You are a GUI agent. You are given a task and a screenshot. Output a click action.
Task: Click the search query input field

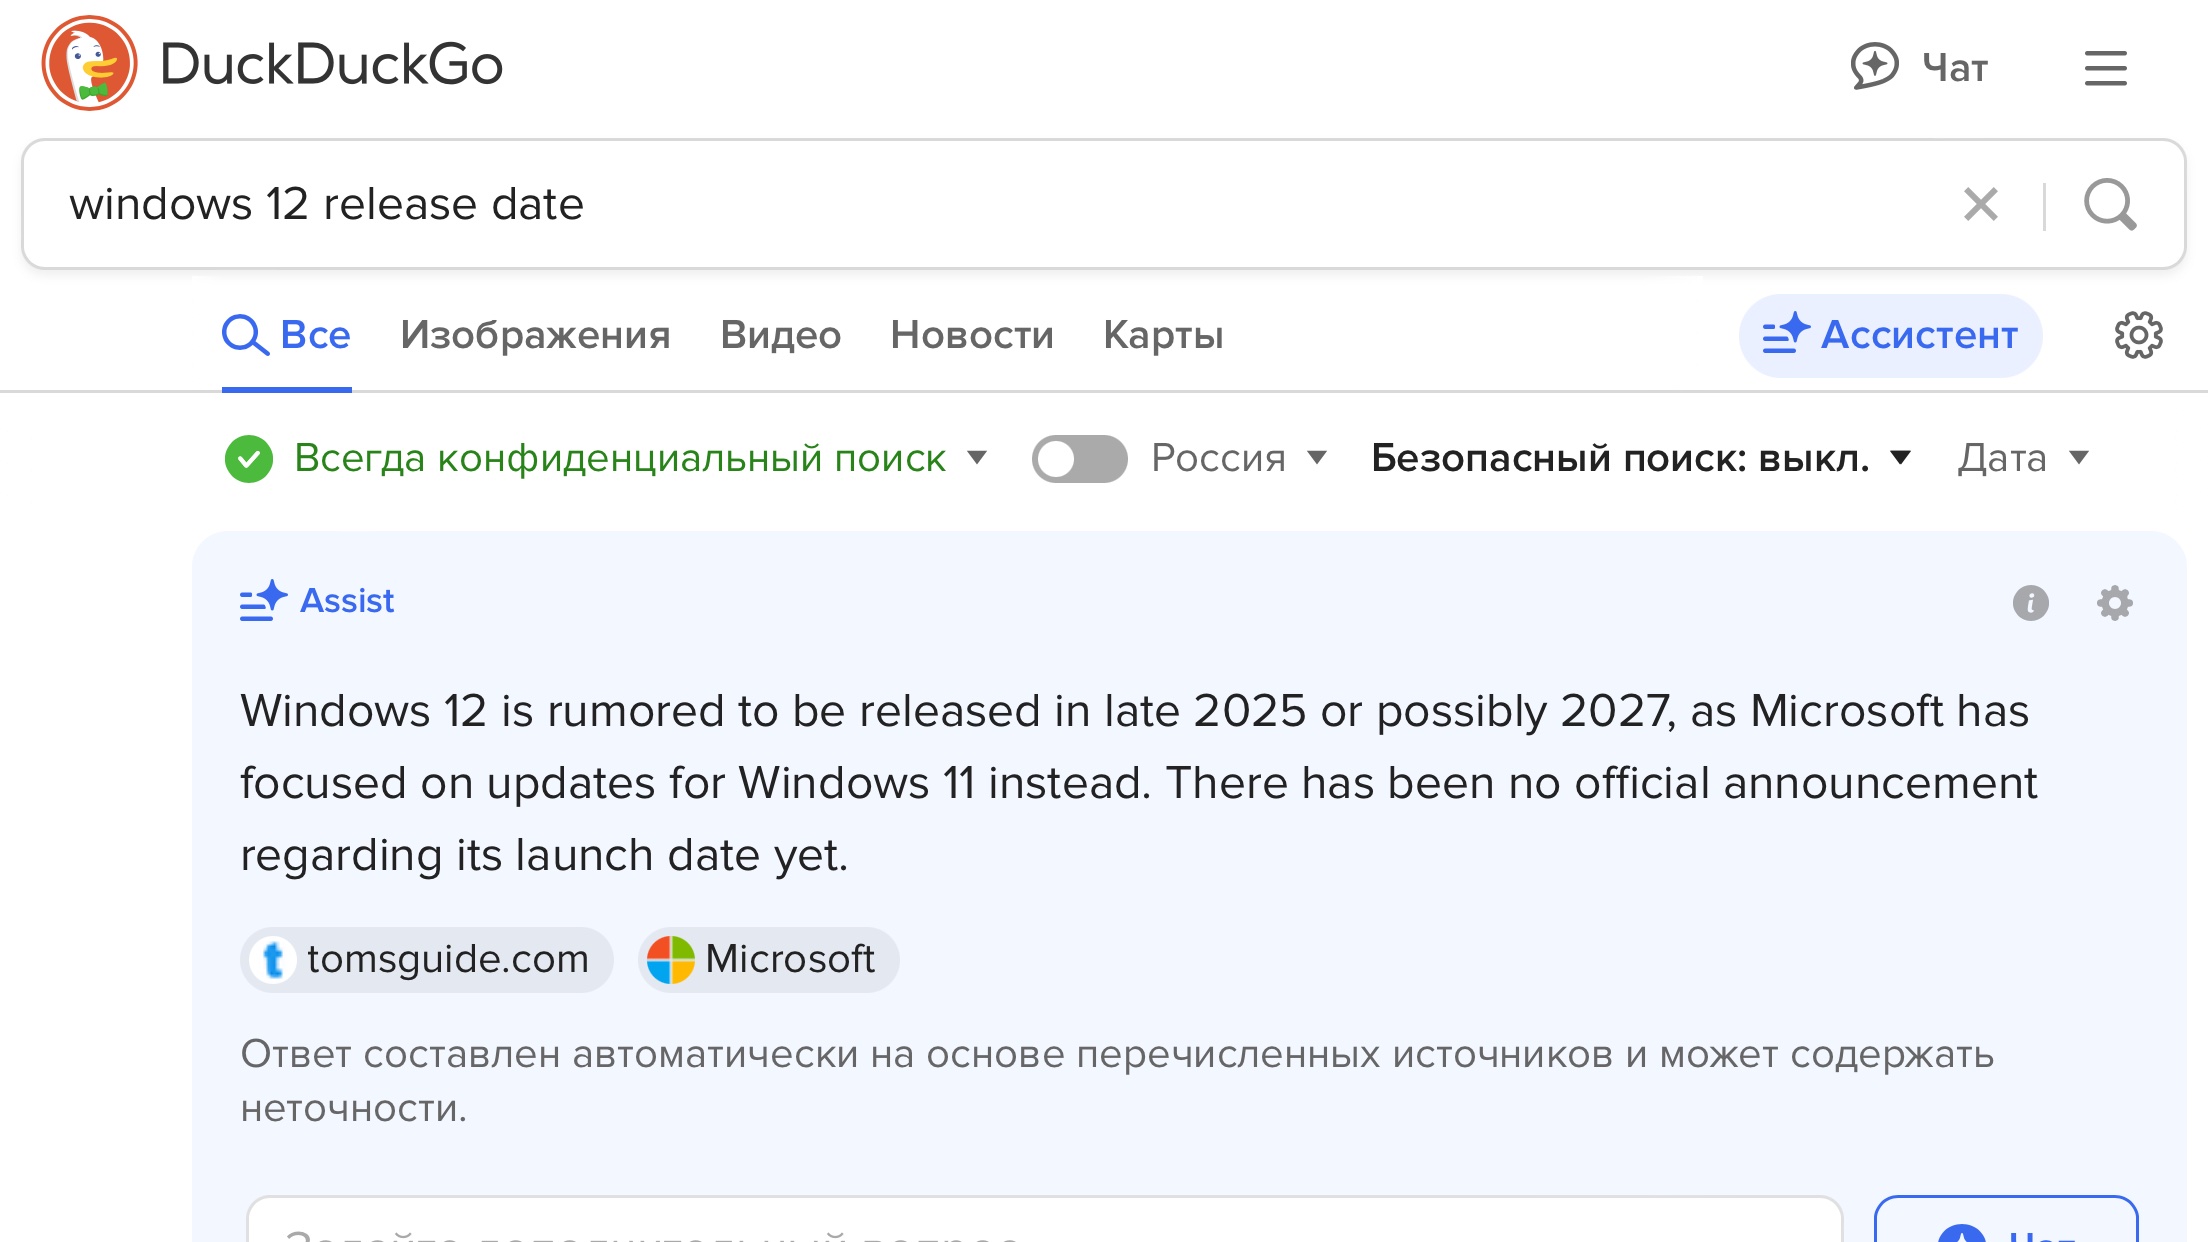(x=1000, y=204)
